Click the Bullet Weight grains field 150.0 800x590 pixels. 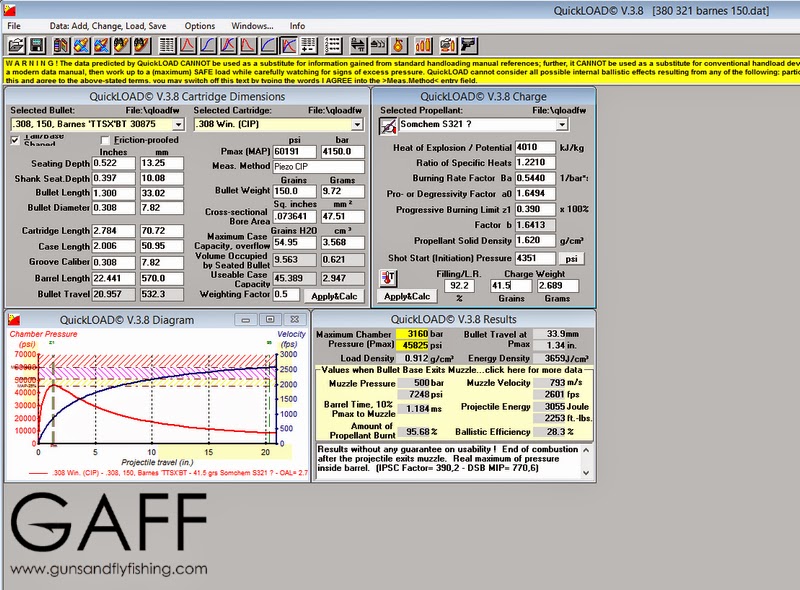click(294, 191)
